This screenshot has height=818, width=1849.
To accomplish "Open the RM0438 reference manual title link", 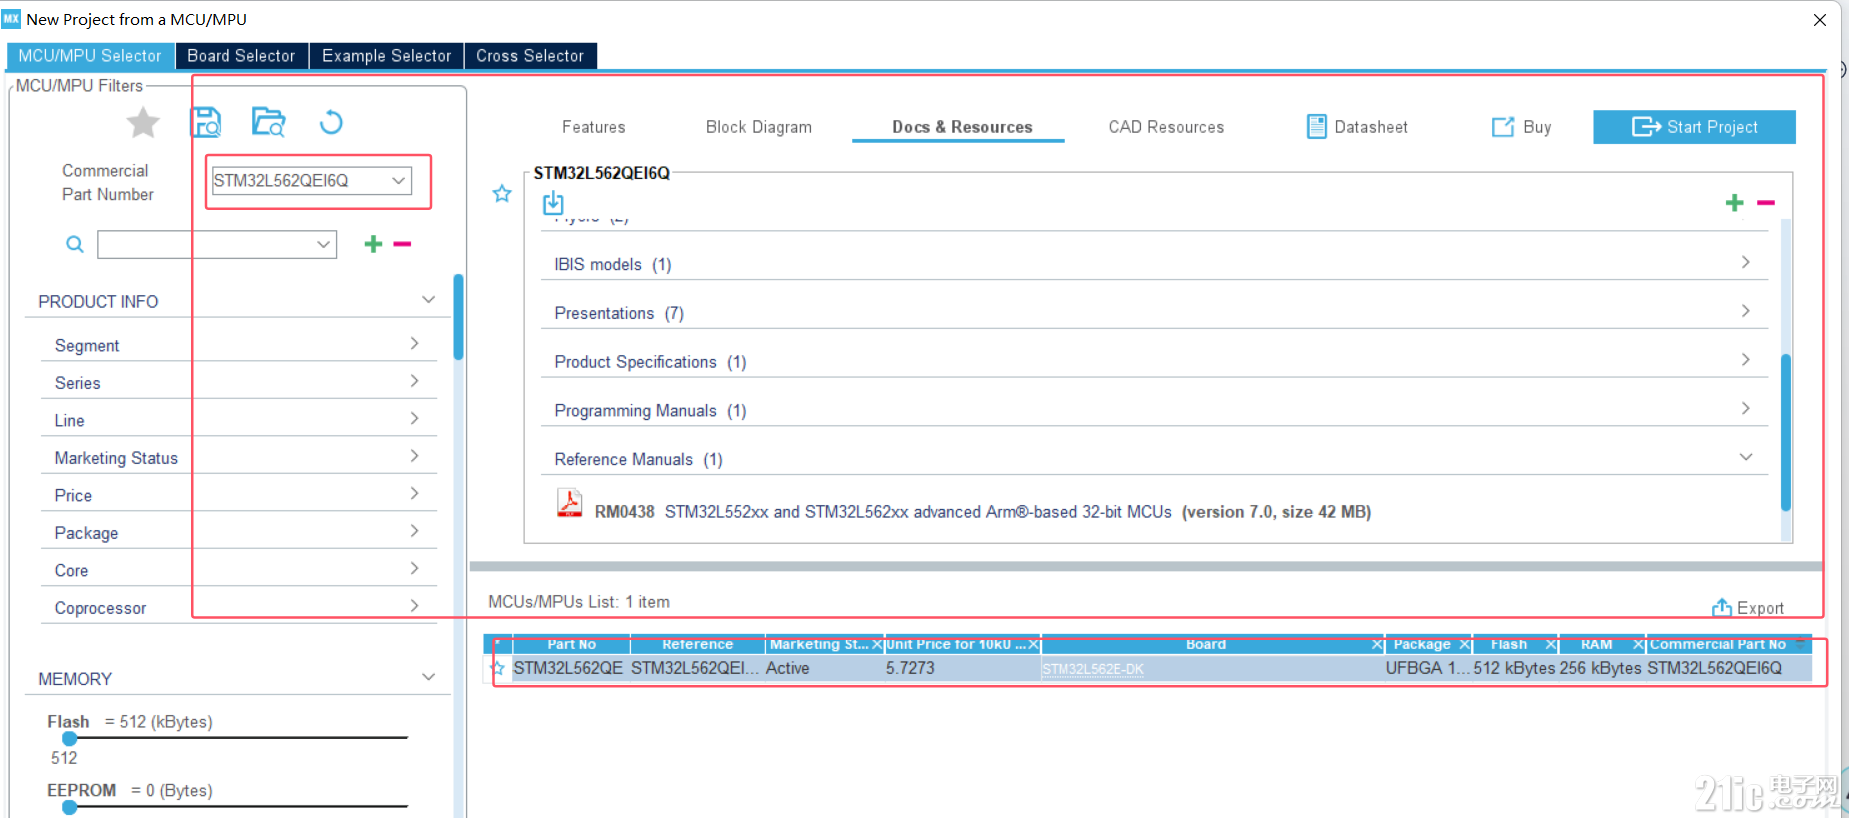I will pyautogui.click(x=918, y=512).
